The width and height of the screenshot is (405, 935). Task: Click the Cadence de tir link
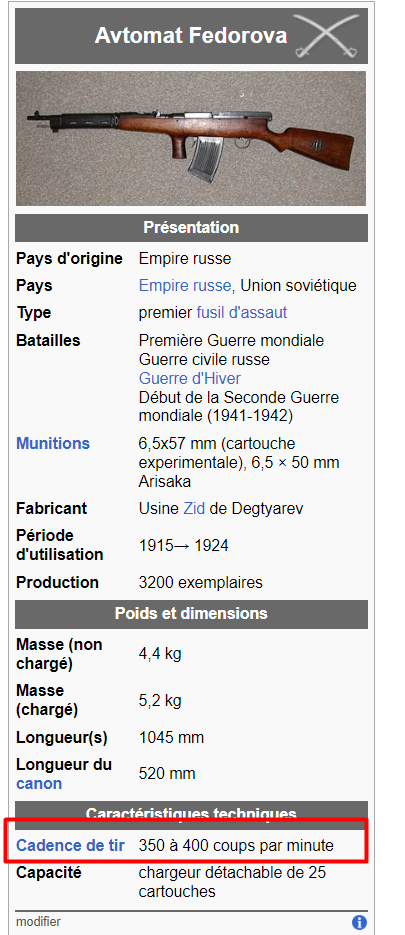tap(70, 846)
